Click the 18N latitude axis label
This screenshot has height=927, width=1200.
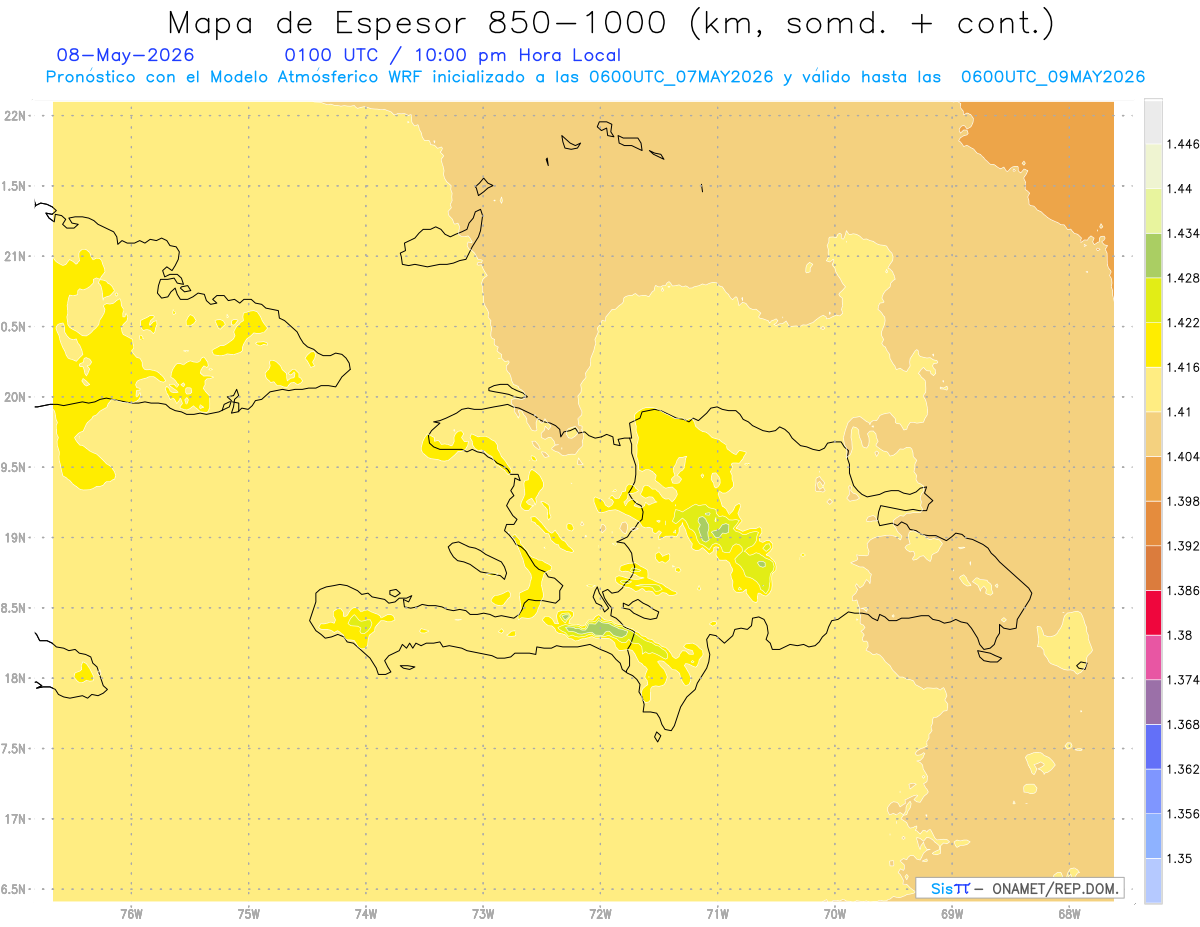pos(14,678)
